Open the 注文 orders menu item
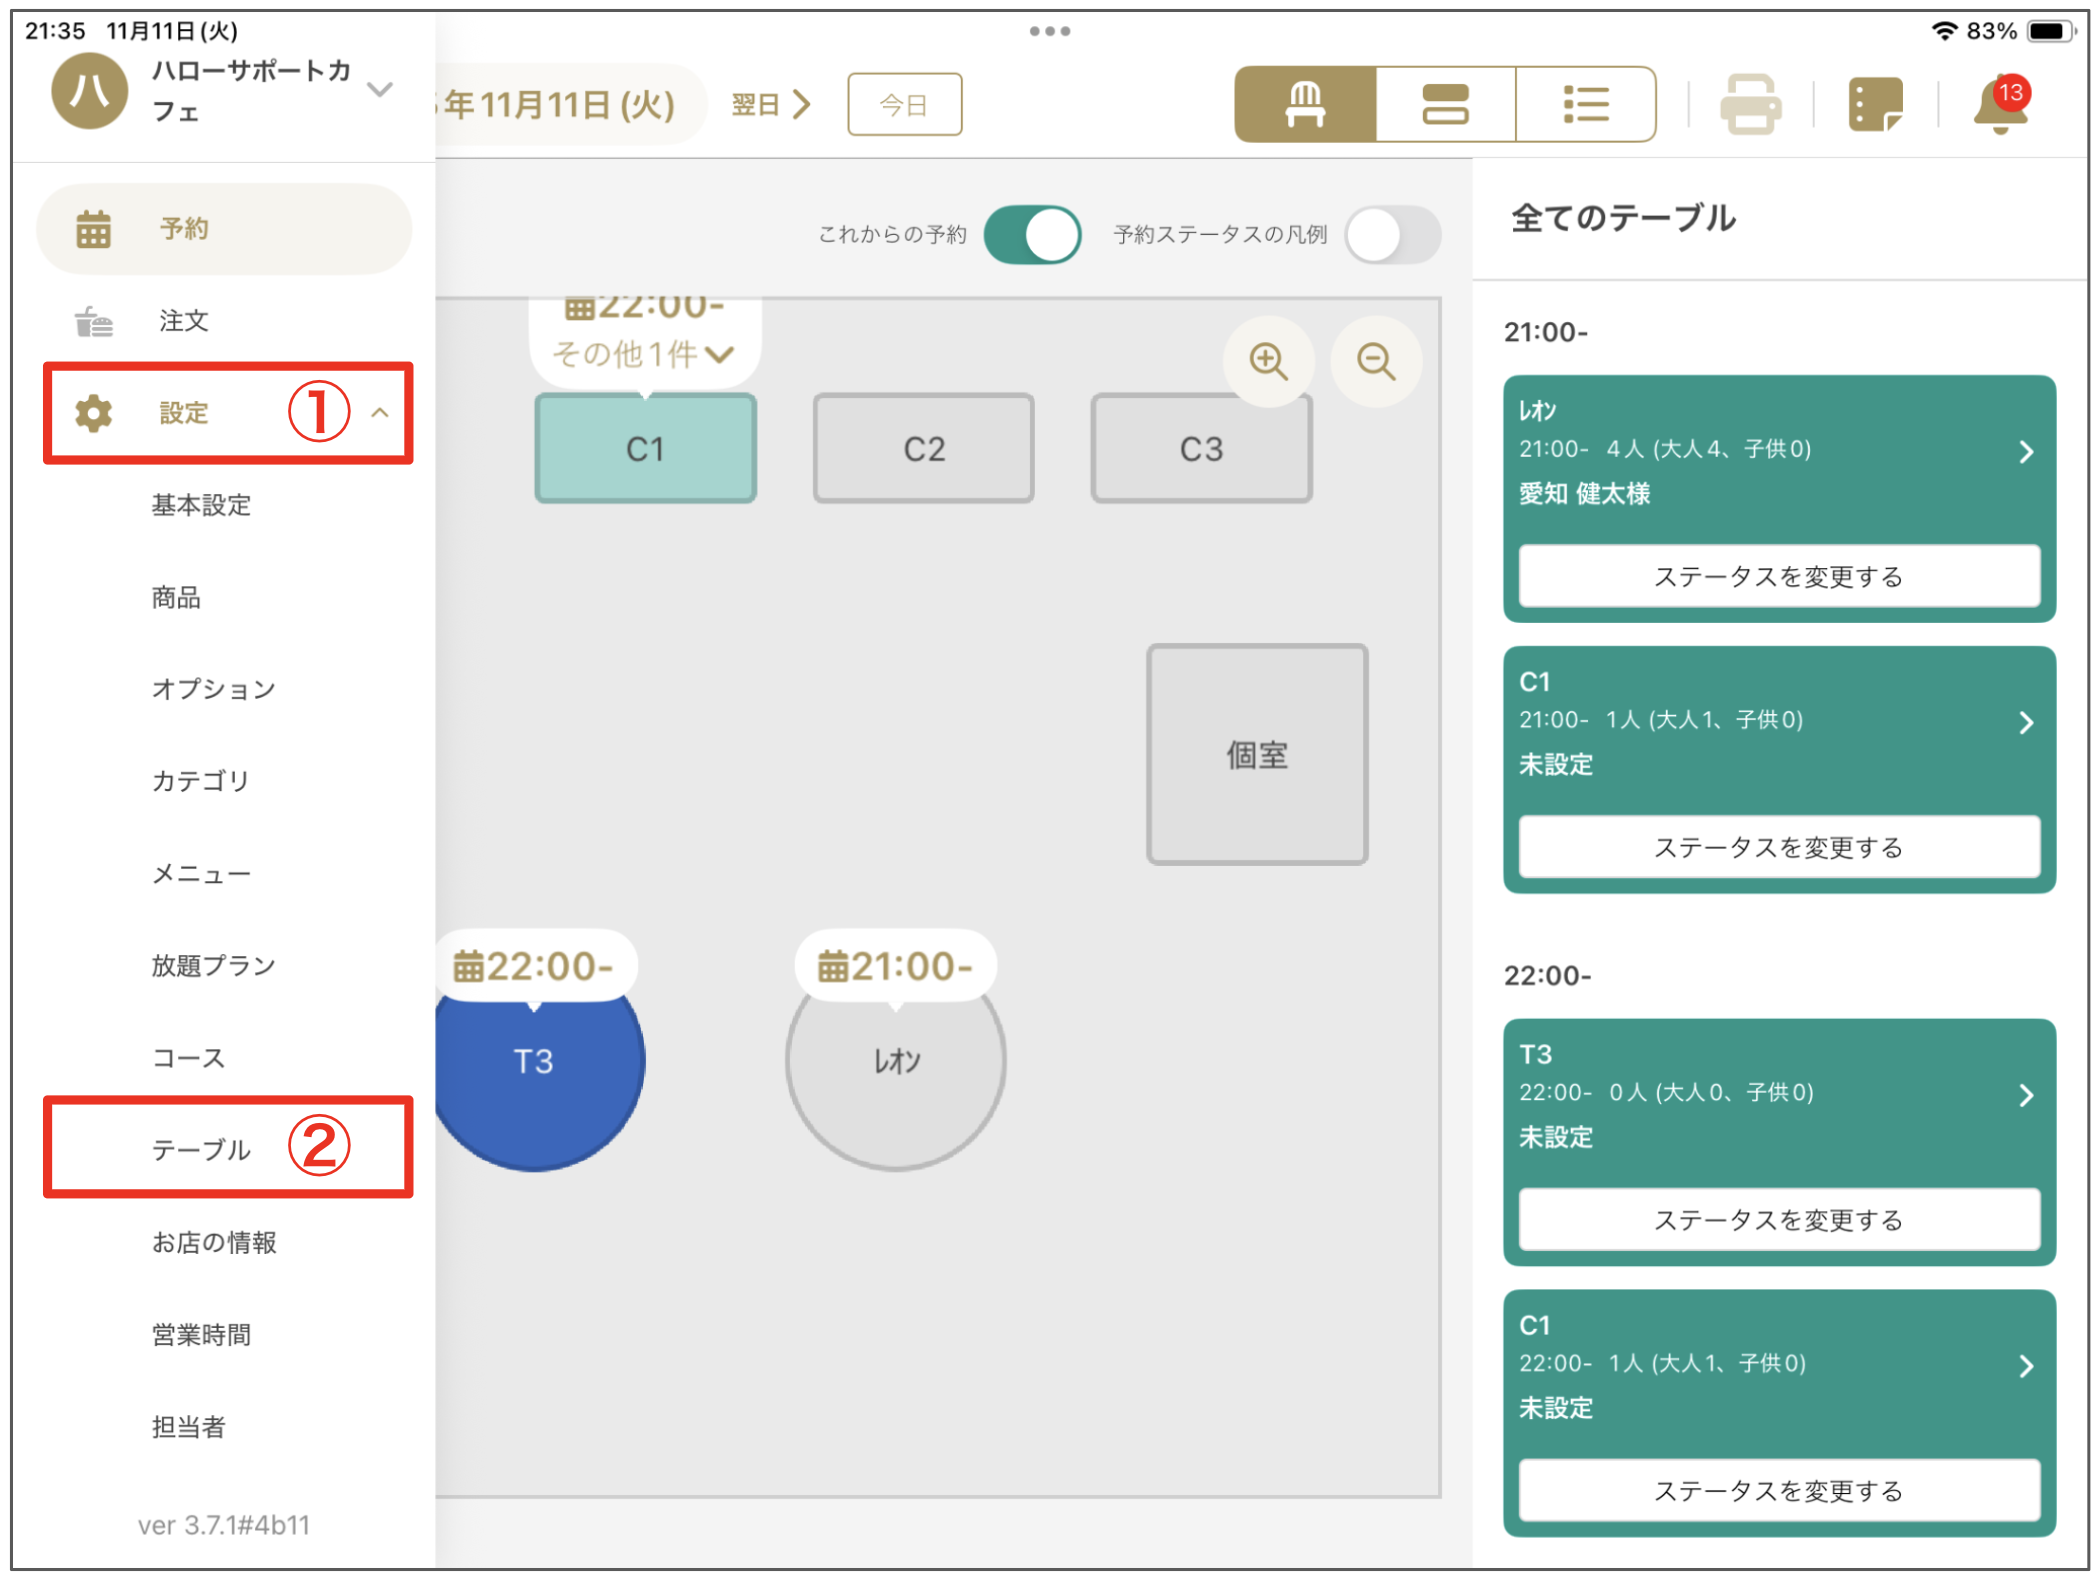The image size is (2100, 1580). (184, 321)
